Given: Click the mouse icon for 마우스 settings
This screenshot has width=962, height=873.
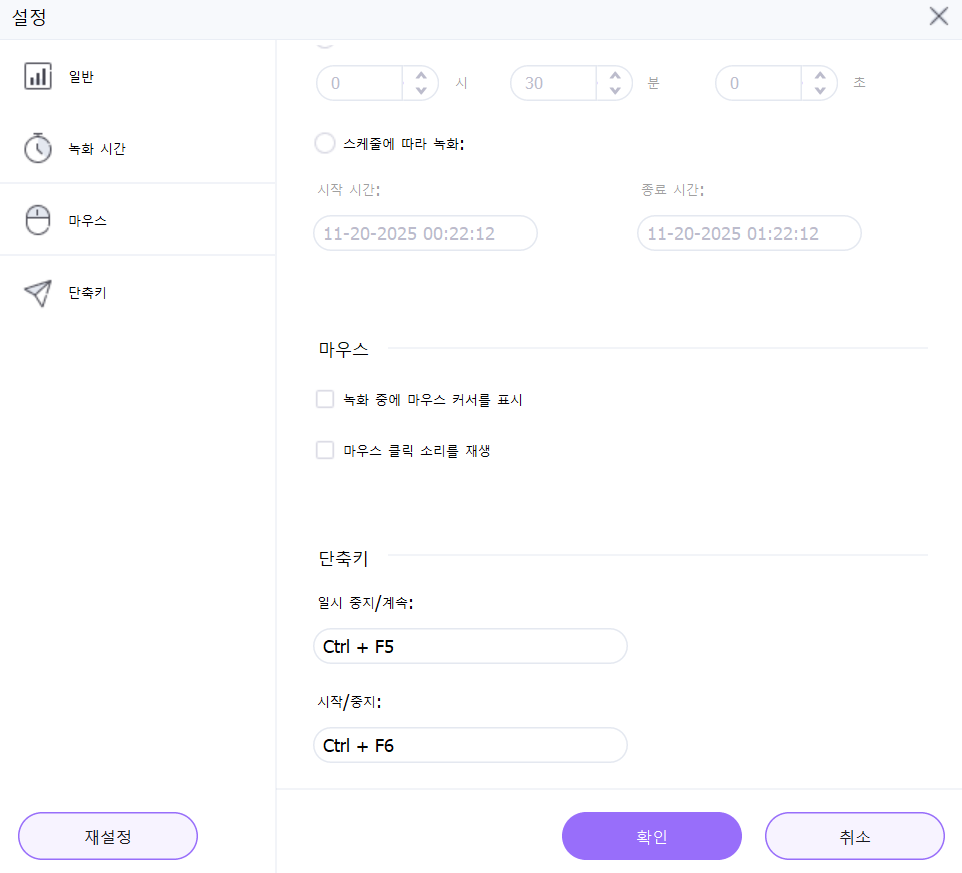Looking at the screenshot, I should click(38, 219).
